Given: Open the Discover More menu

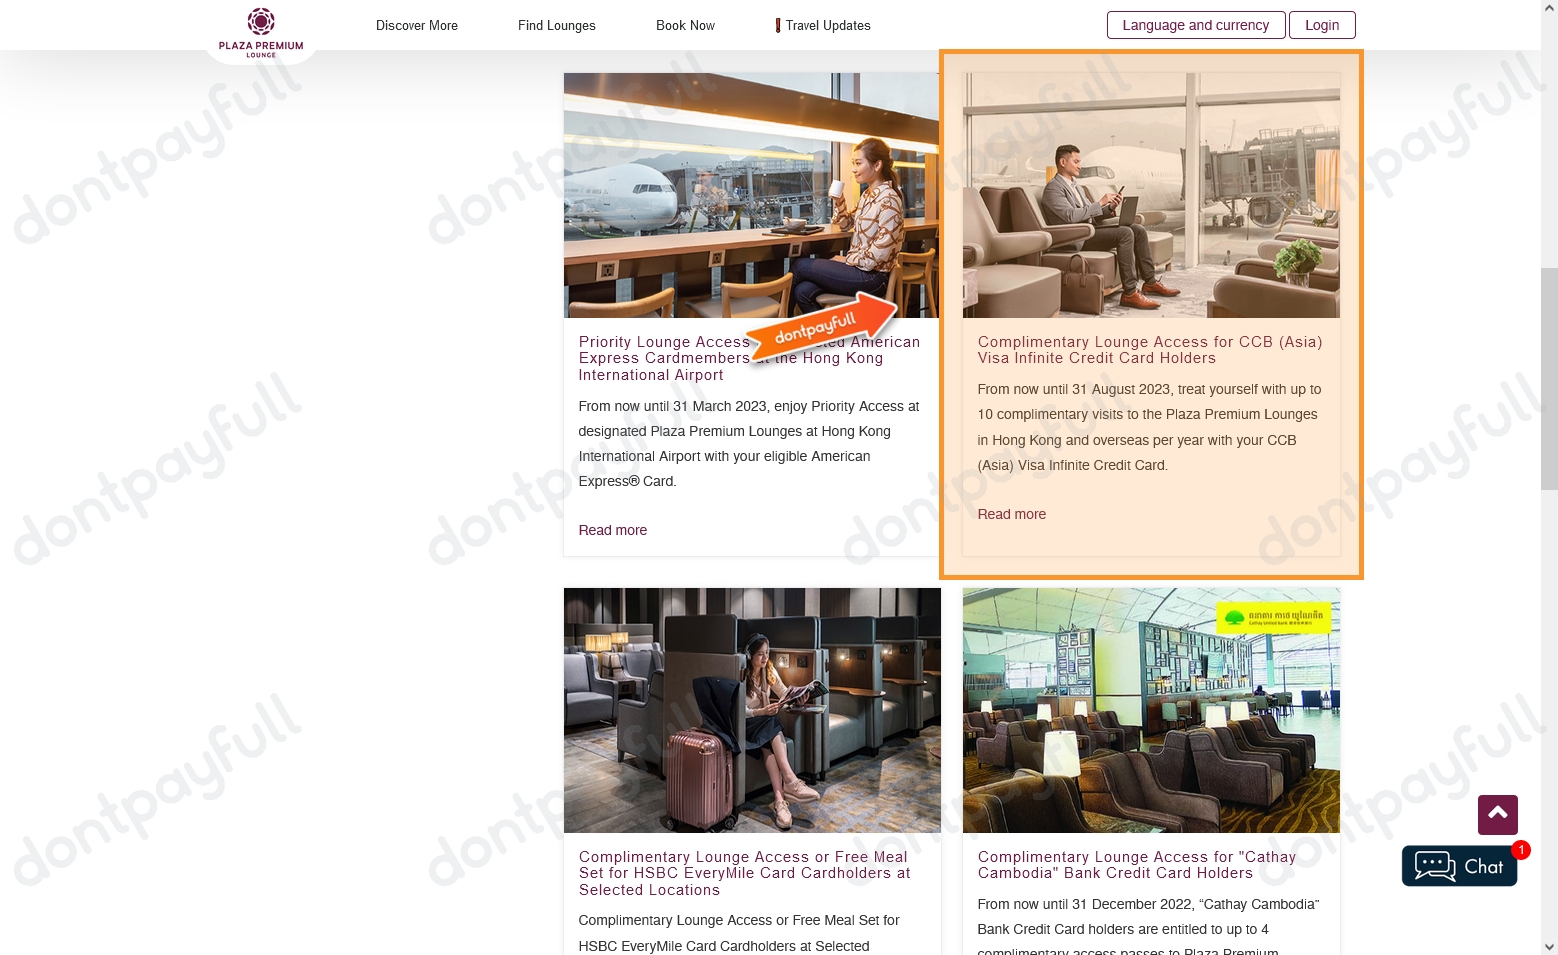Looking at the screenshot, I should click(416, 25).
